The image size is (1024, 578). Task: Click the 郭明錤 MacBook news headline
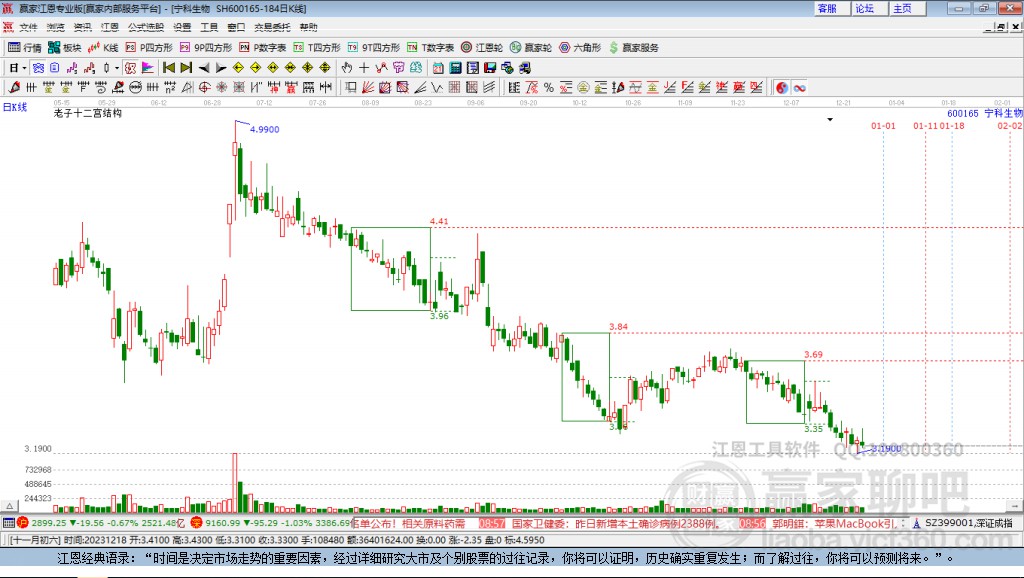834,523
